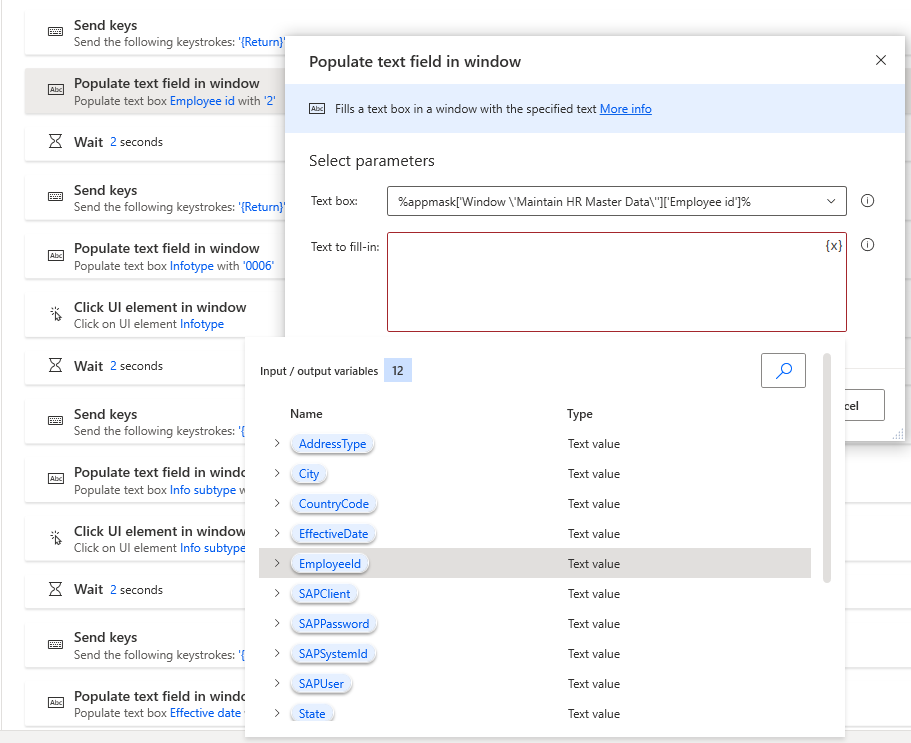Select the AddressType variable chip

[x=332, y=444]
